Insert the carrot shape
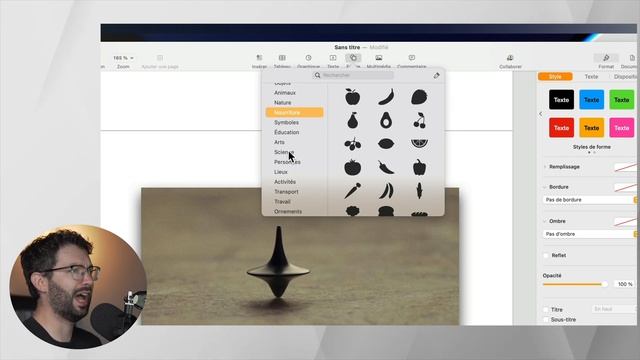 coord(352,191)
